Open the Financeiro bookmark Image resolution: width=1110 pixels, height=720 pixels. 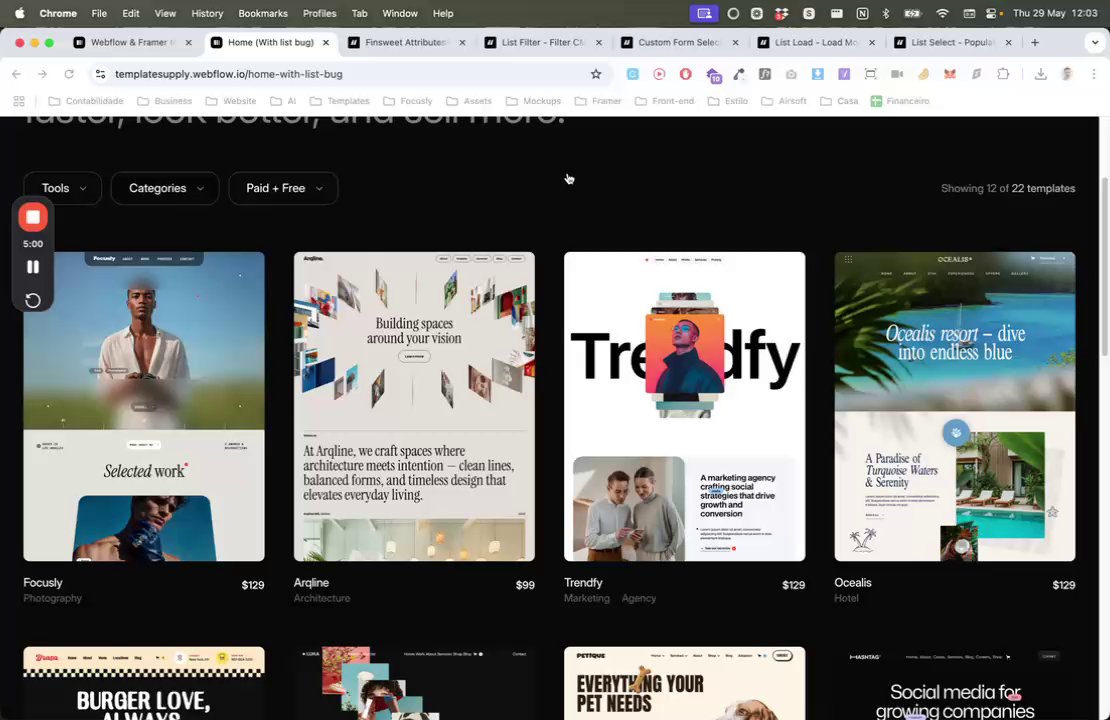pos(900,101)
